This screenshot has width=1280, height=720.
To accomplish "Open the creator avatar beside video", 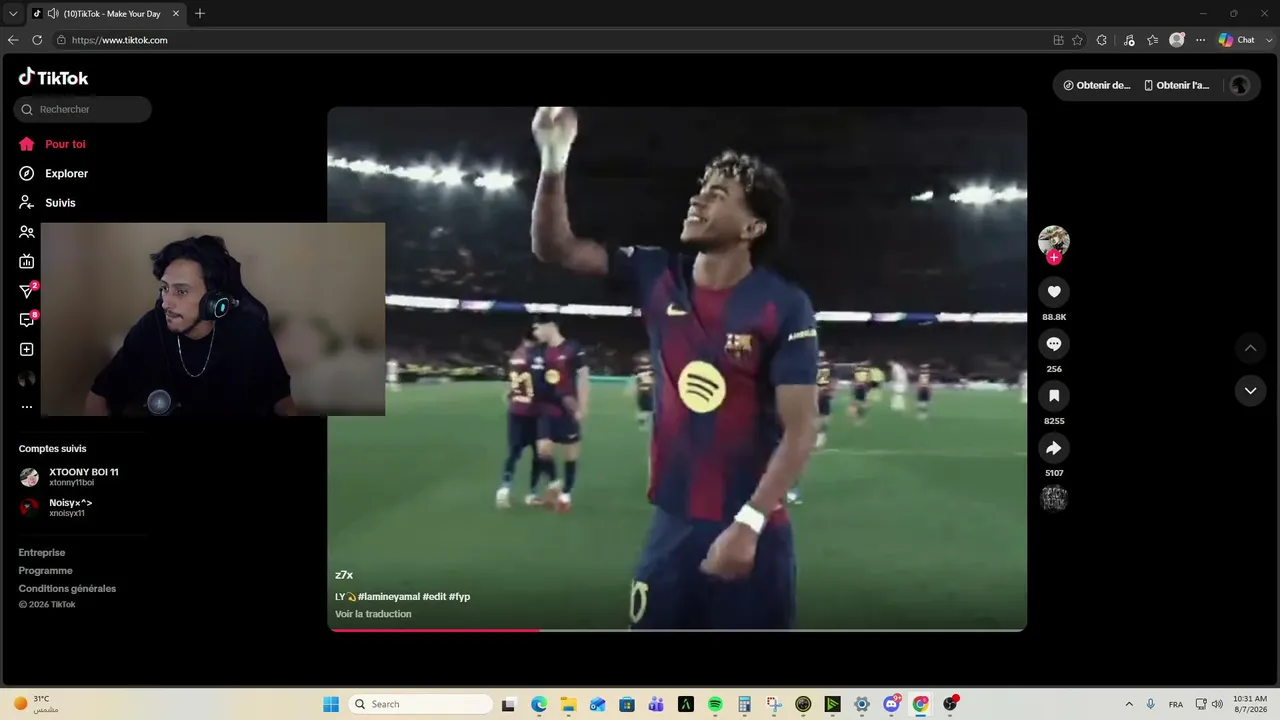I will pos(1054,240).
